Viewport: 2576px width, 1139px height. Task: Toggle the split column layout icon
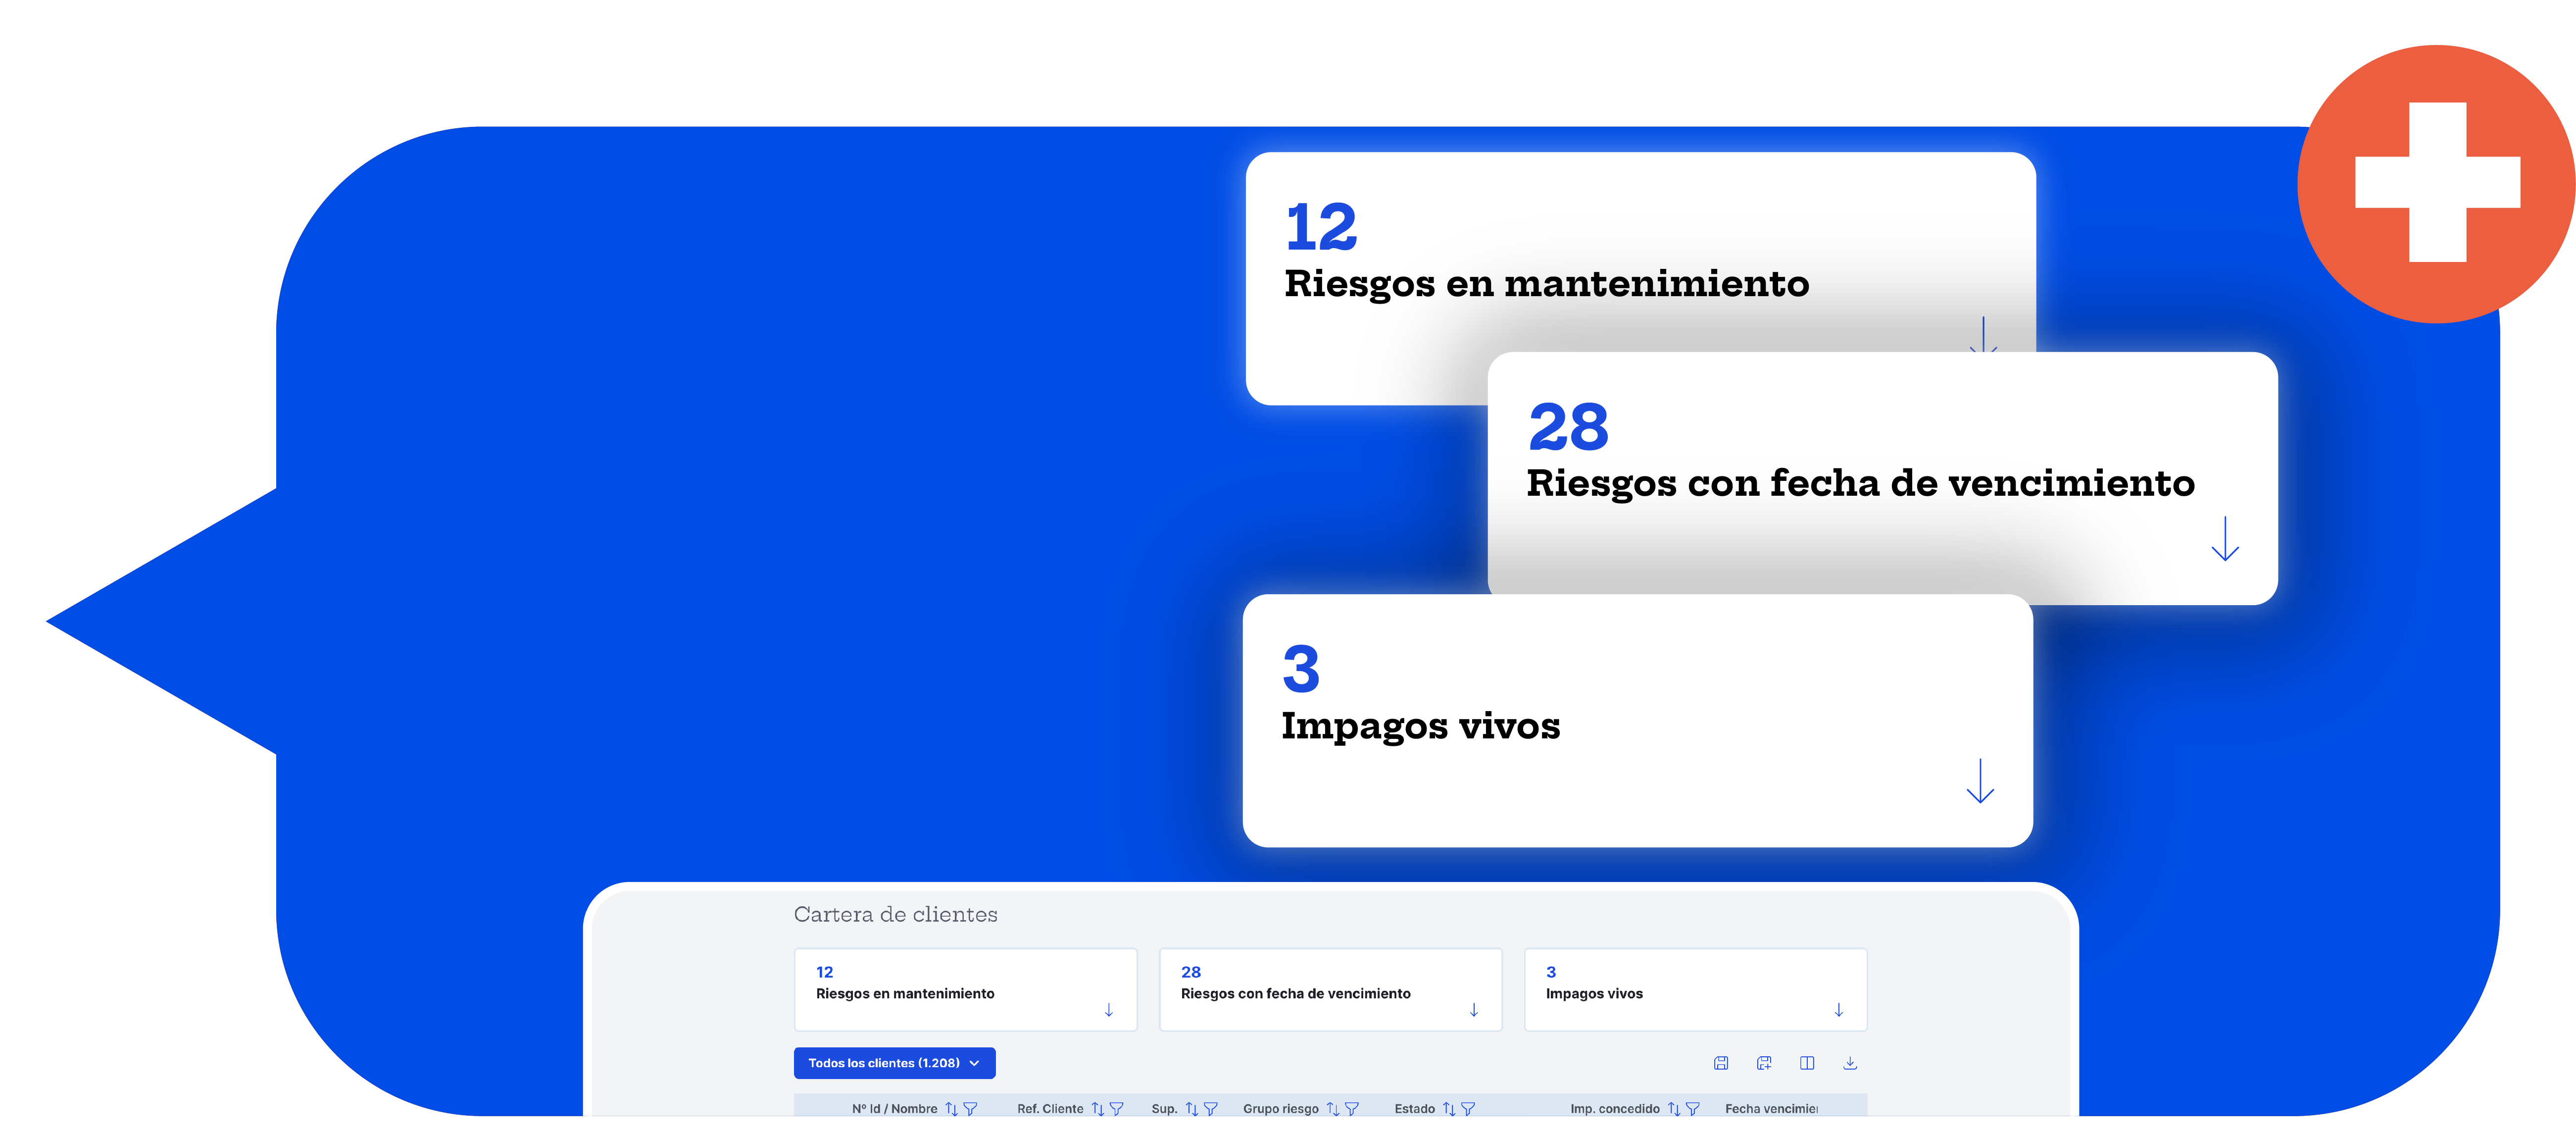pyautogui.click(x=1807, y=1063)
